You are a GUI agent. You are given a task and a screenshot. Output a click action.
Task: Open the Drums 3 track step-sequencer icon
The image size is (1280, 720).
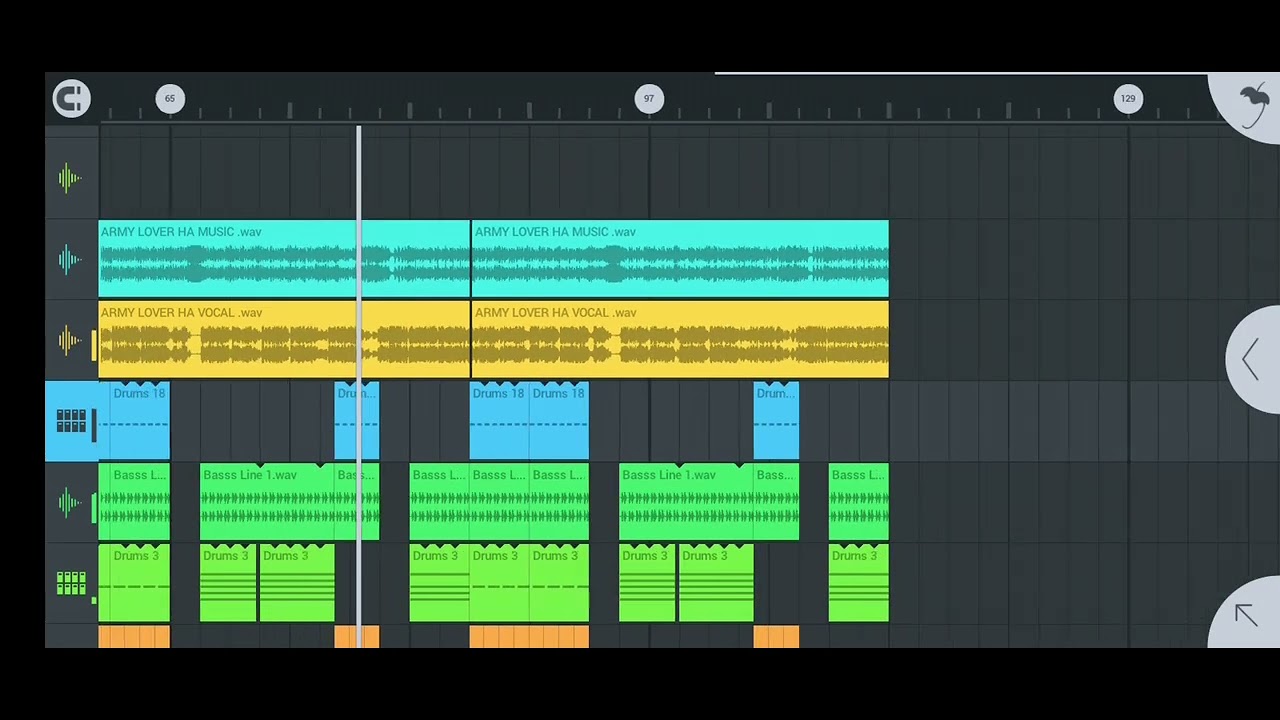70,584
